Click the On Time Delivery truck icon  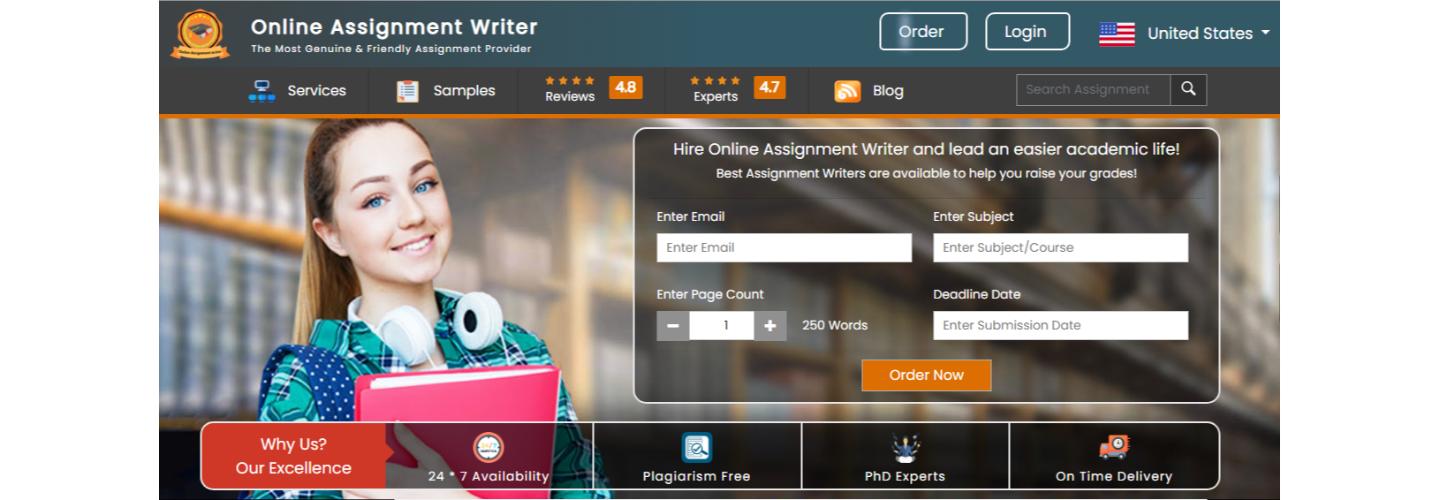tap(1113, 447)
